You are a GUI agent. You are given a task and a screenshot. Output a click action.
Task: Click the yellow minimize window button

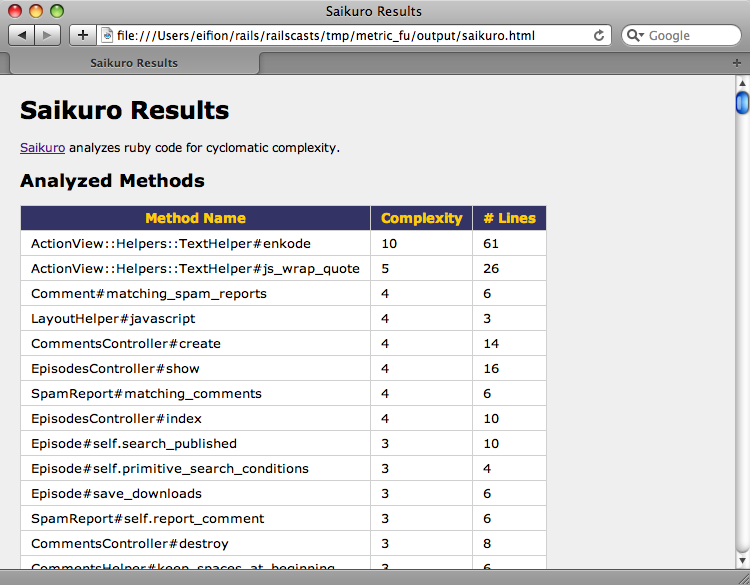tap(36, 11)
